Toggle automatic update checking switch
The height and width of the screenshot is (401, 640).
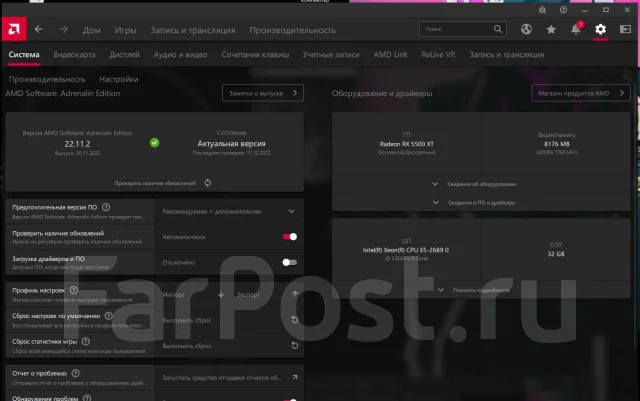pyautogui.click(x=289, y=237)
